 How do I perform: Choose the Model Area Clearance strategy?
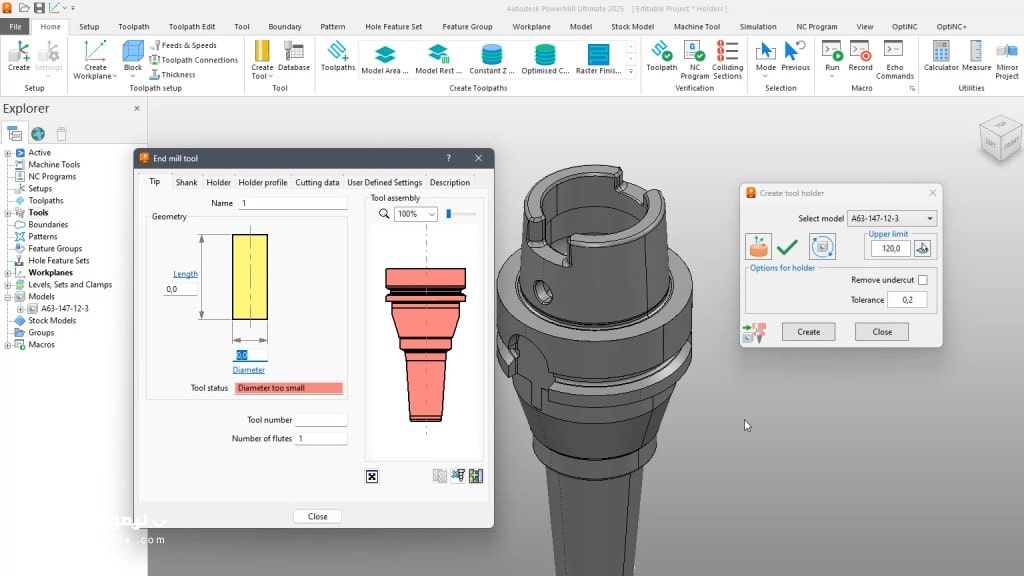pos(385,59)
